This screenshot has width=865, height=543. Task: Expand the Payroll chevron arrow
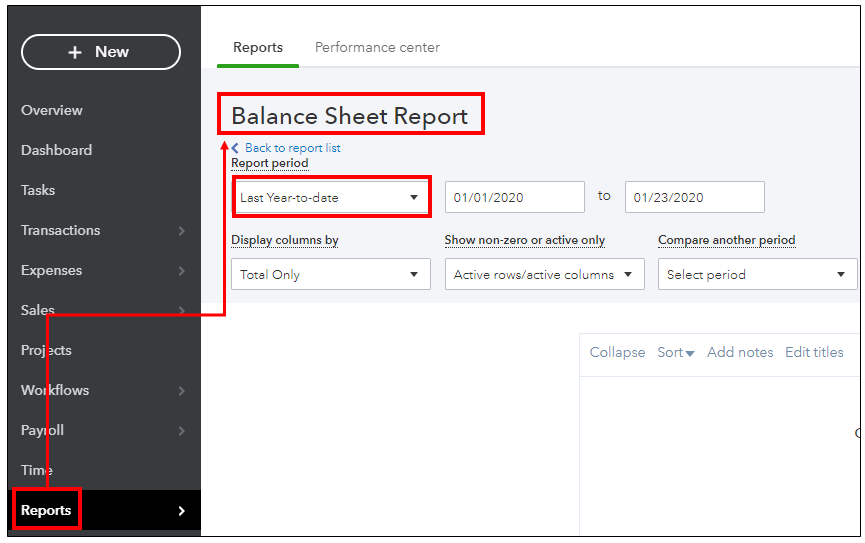tap(181, 431)
